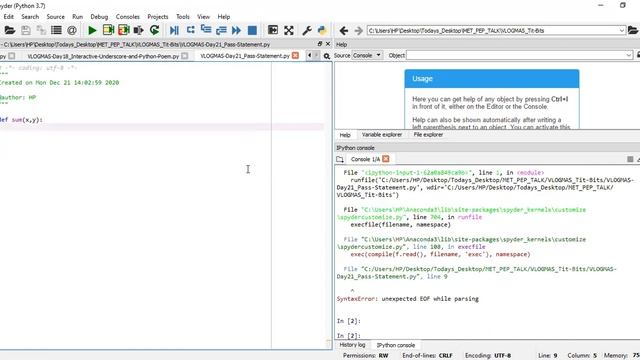Undock the editor pane icon
This screenshot has height=360, width=640.
[320, 44]
